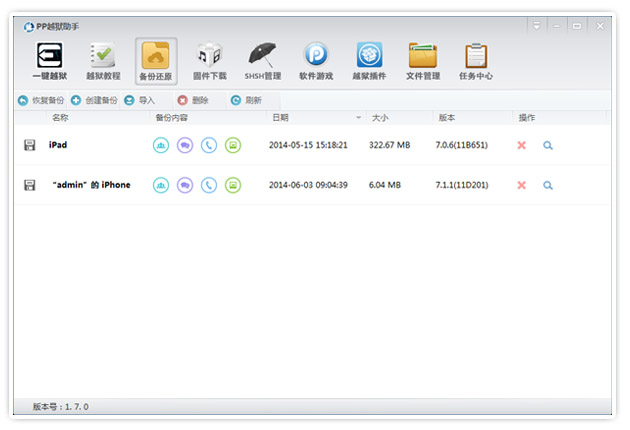Image resolution: width=630 pixels, height=430 pixels.
Task: Click photos icon in iPad row
Action: coord(233,145)
